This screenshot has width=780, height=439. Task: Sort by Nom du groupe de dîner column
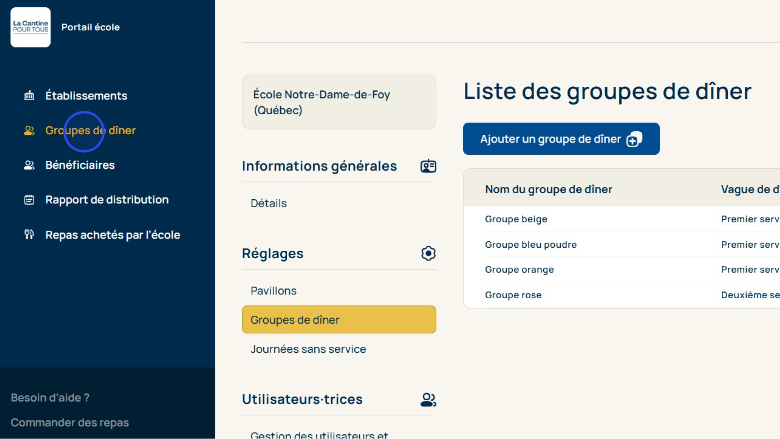(548, 189)
